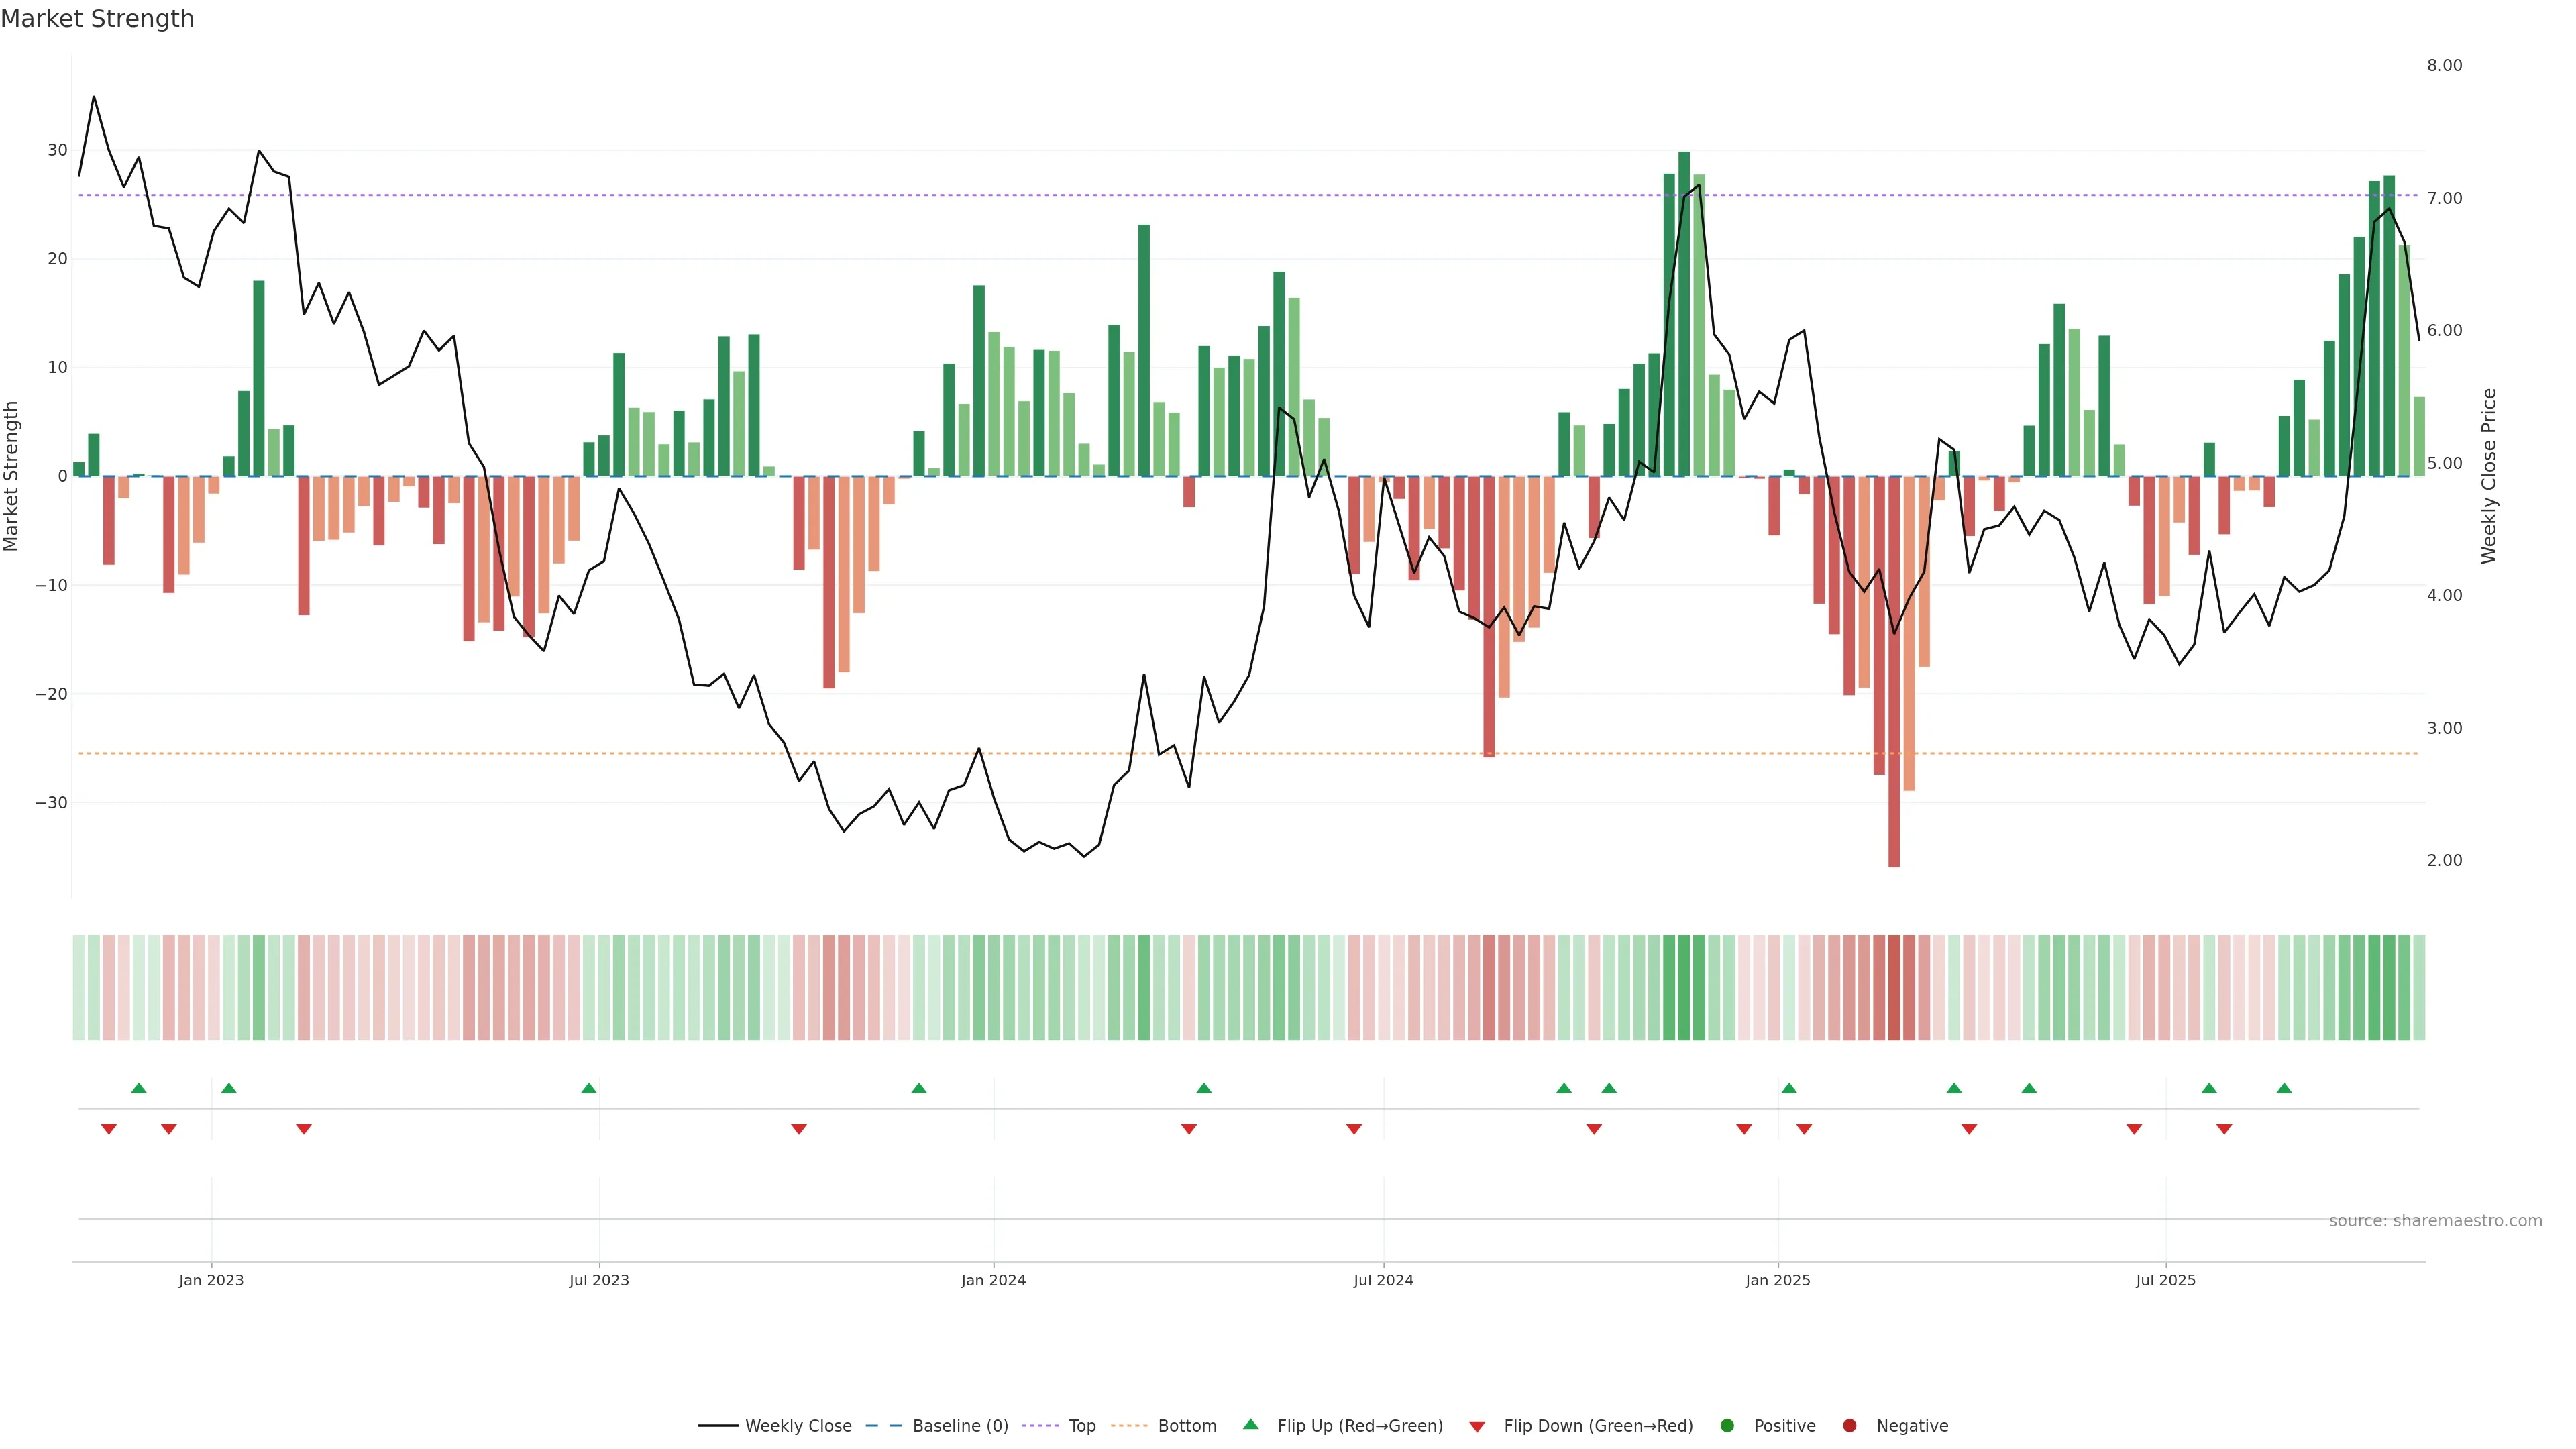This screenshot has width=2576, height=1449.
Task: Click the rightmost green flip-up triangle marker
Action: [x=2284, y=1088]
